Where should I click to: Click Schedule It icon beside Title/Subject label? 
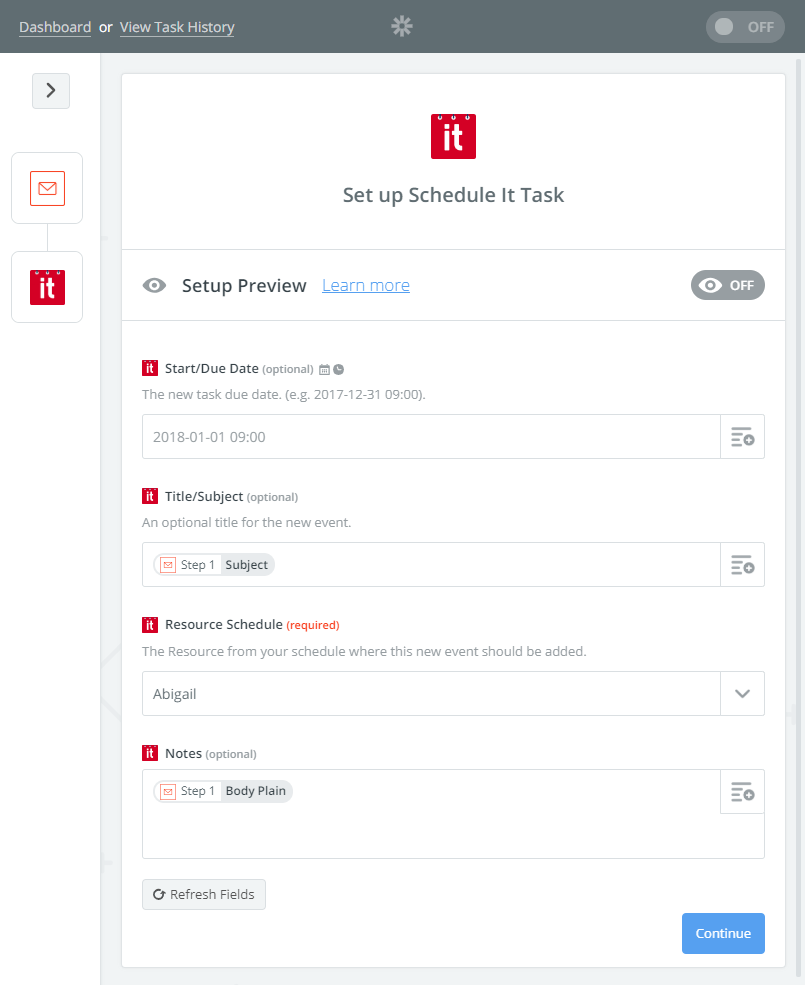[150, 496]
